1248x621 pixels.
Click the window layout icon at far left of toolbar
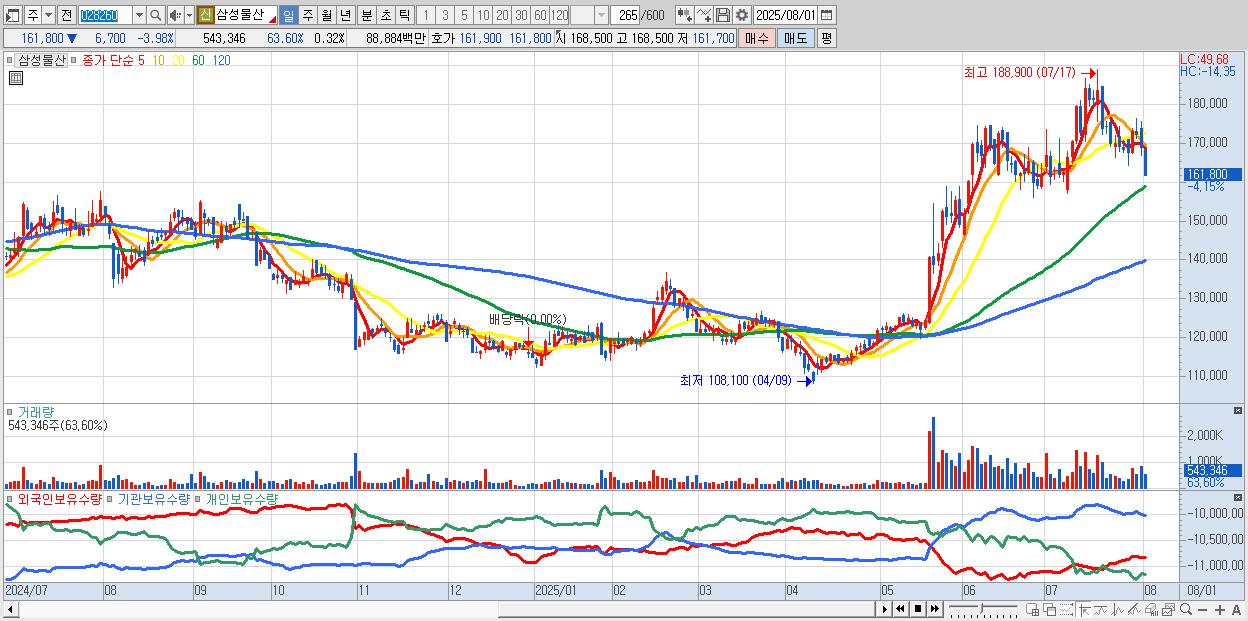point(12,15)
